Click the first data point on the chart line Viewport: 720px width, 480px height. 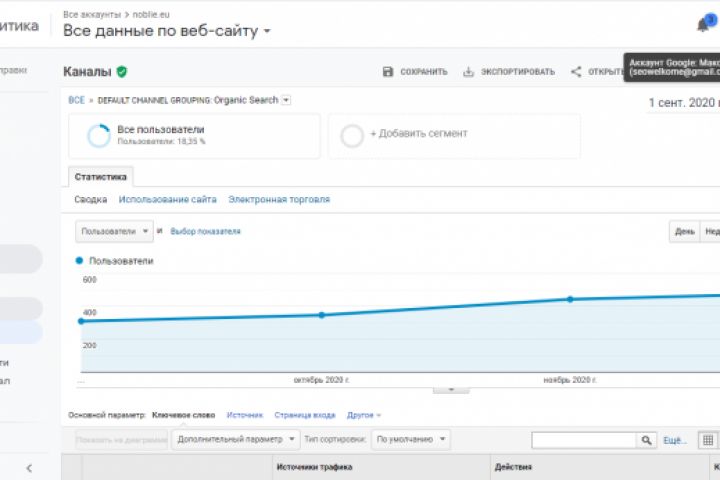(81, 321)
